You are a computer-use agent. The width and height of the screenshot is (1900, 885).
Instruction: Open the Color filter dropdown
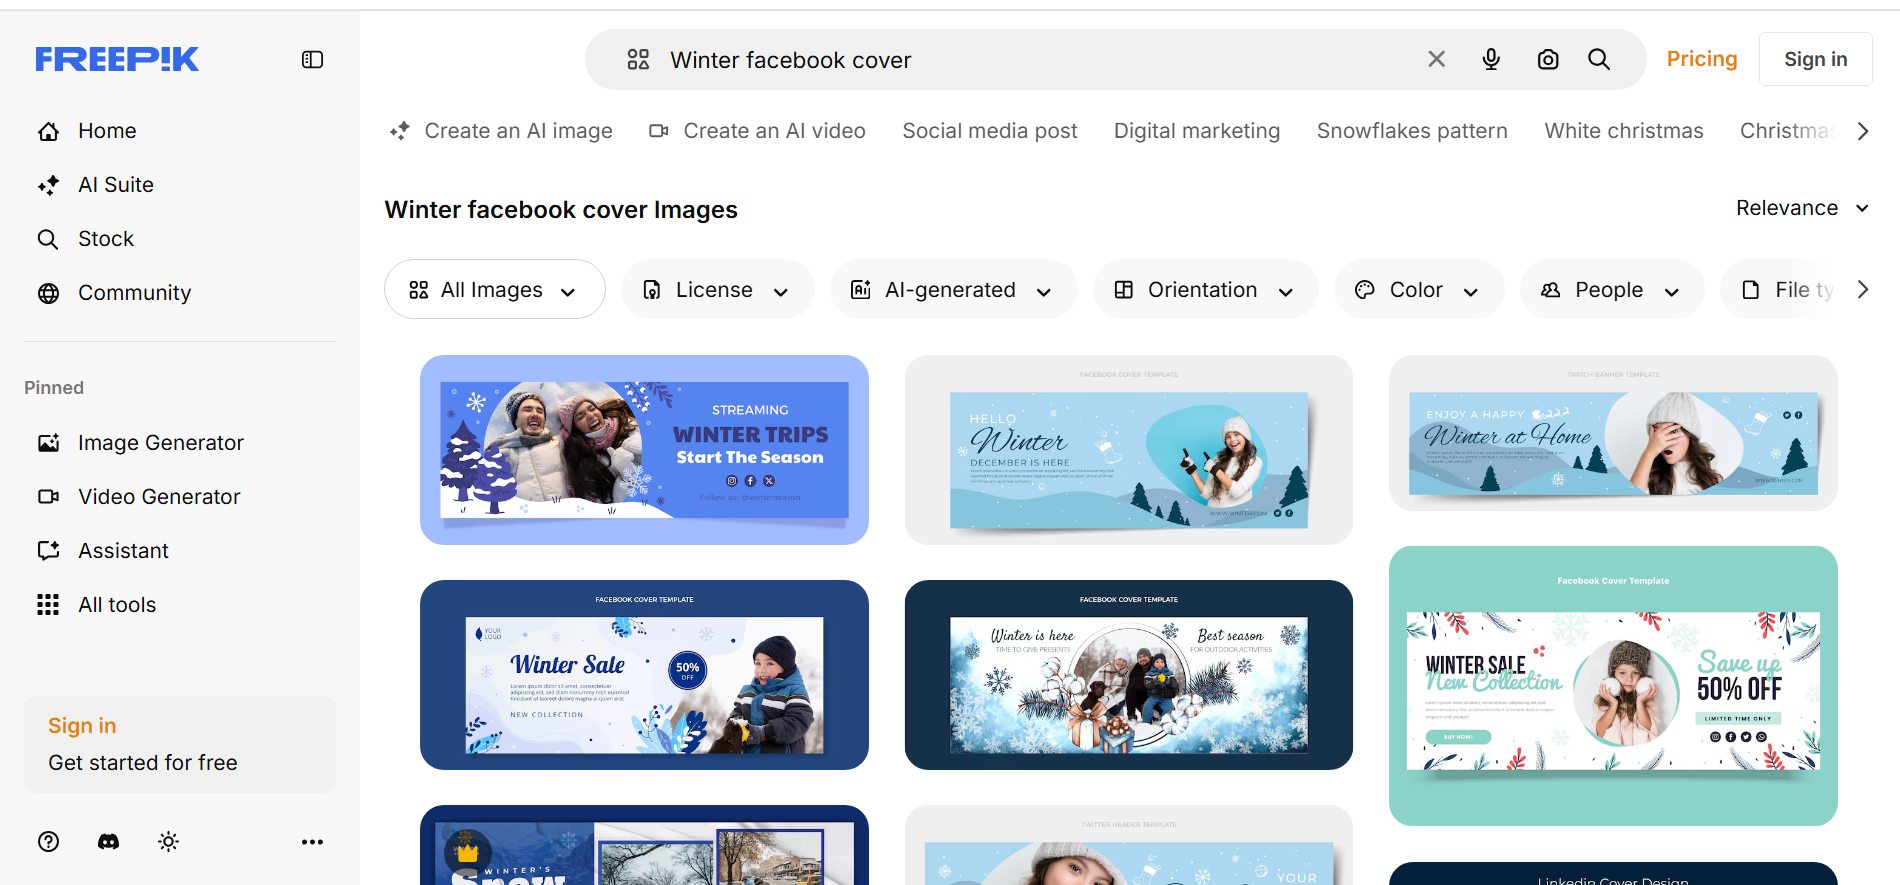1418,289
